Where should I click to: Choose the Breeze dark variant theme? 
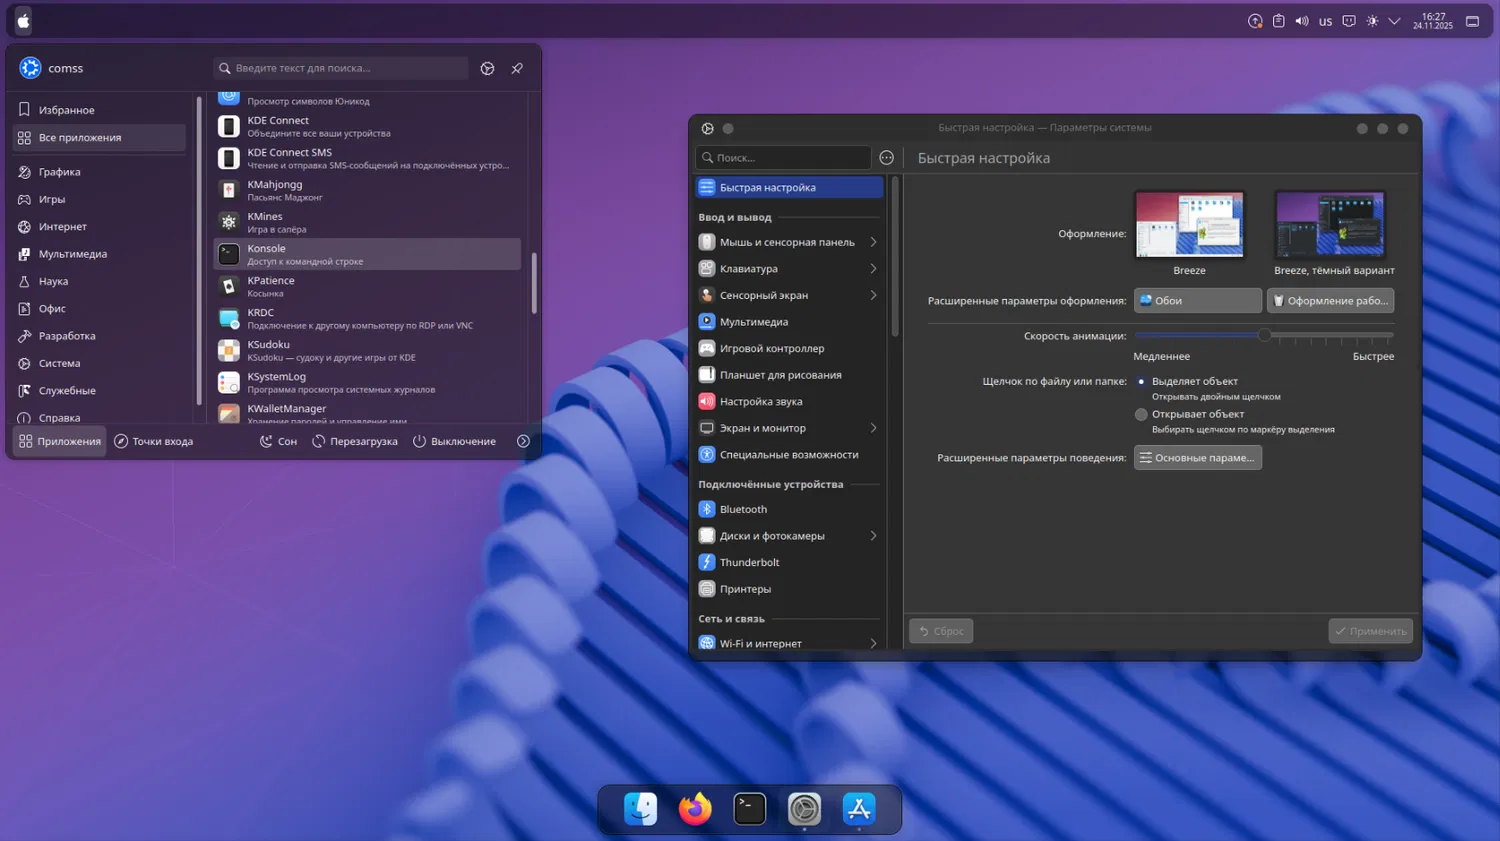click(1330, 225)
